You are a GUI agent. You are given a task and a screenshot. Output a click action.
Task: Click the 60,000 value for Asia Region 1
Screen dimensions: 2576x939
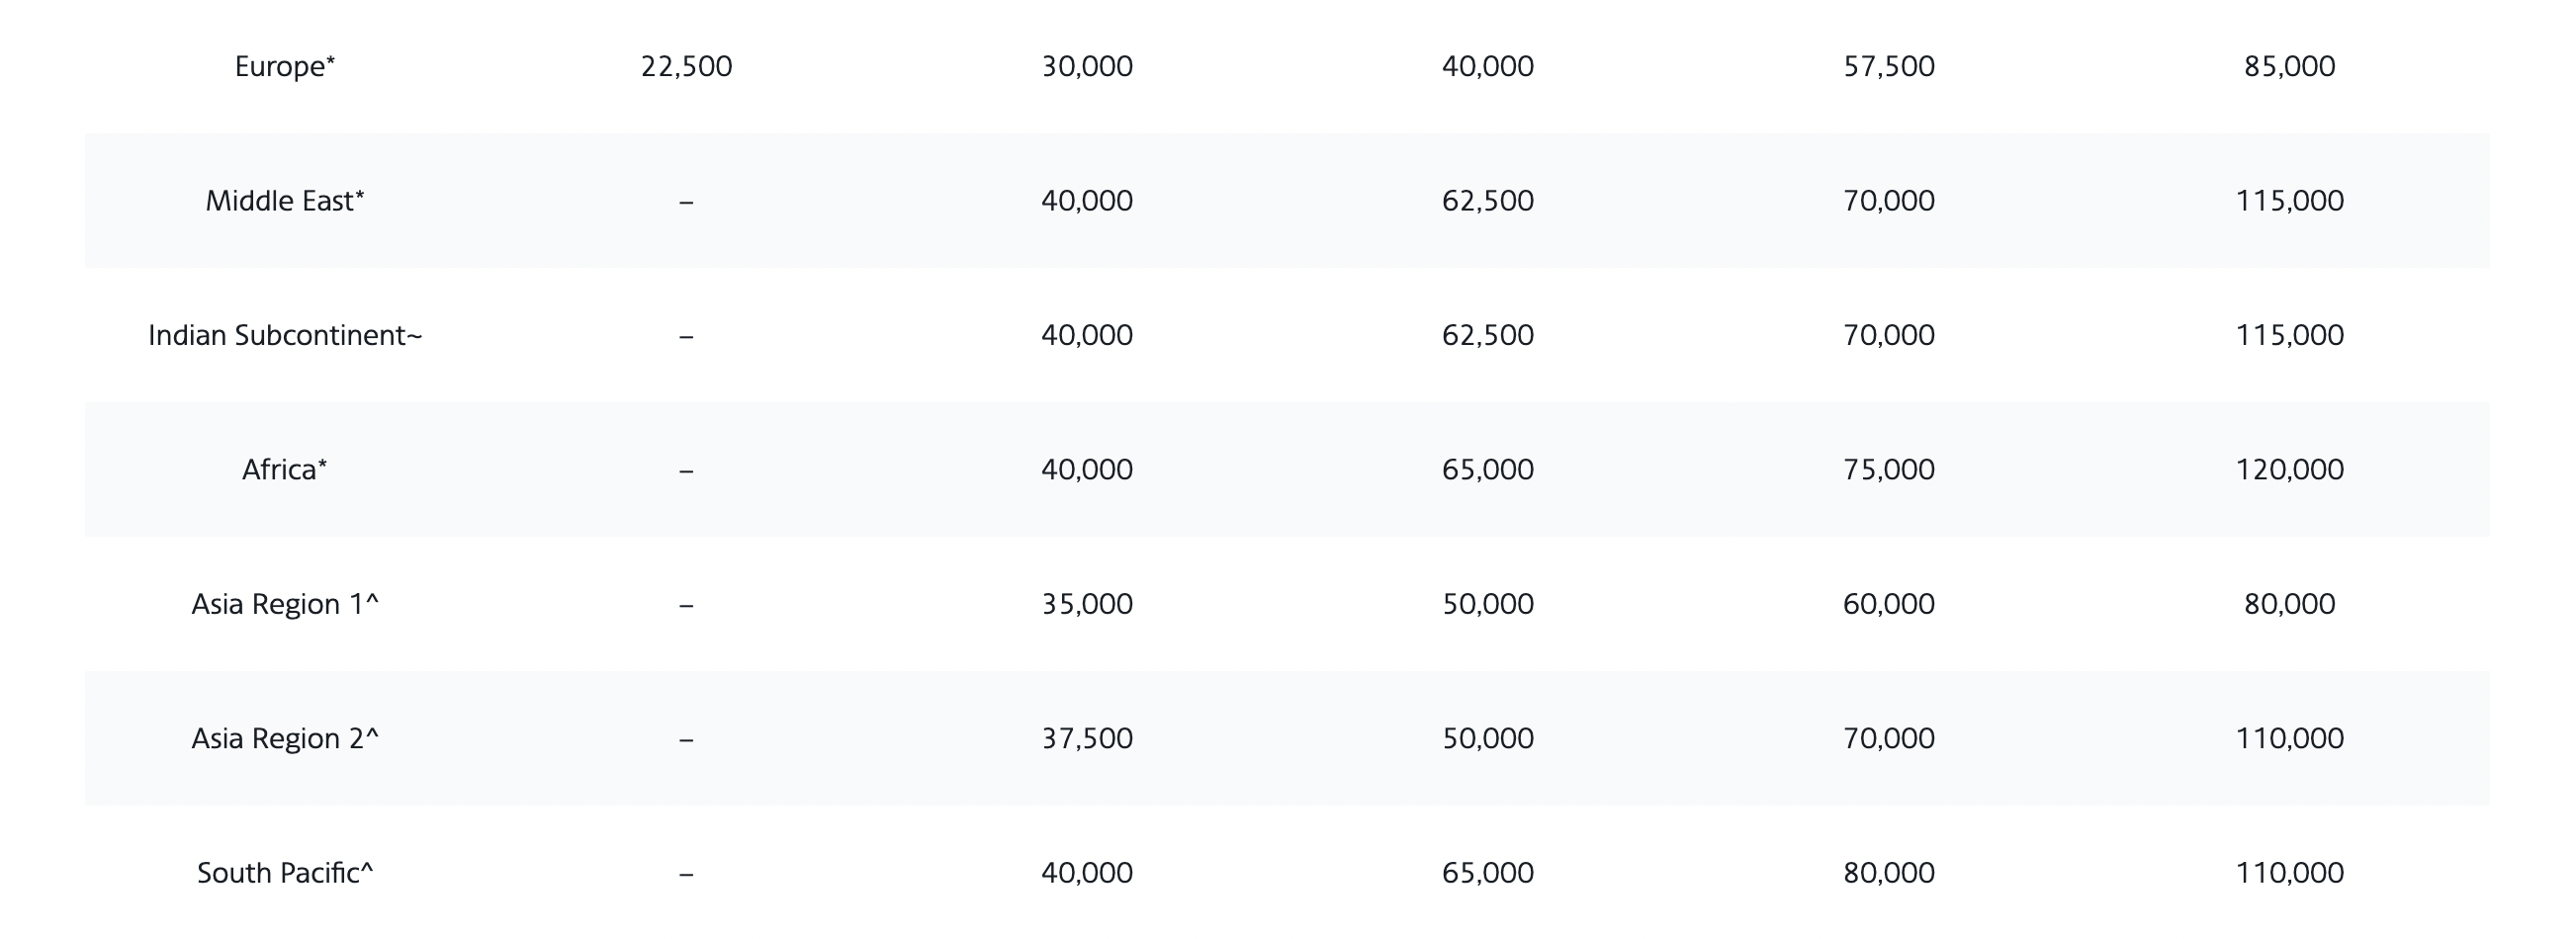pyautogui.click(x=1888, y=604)
